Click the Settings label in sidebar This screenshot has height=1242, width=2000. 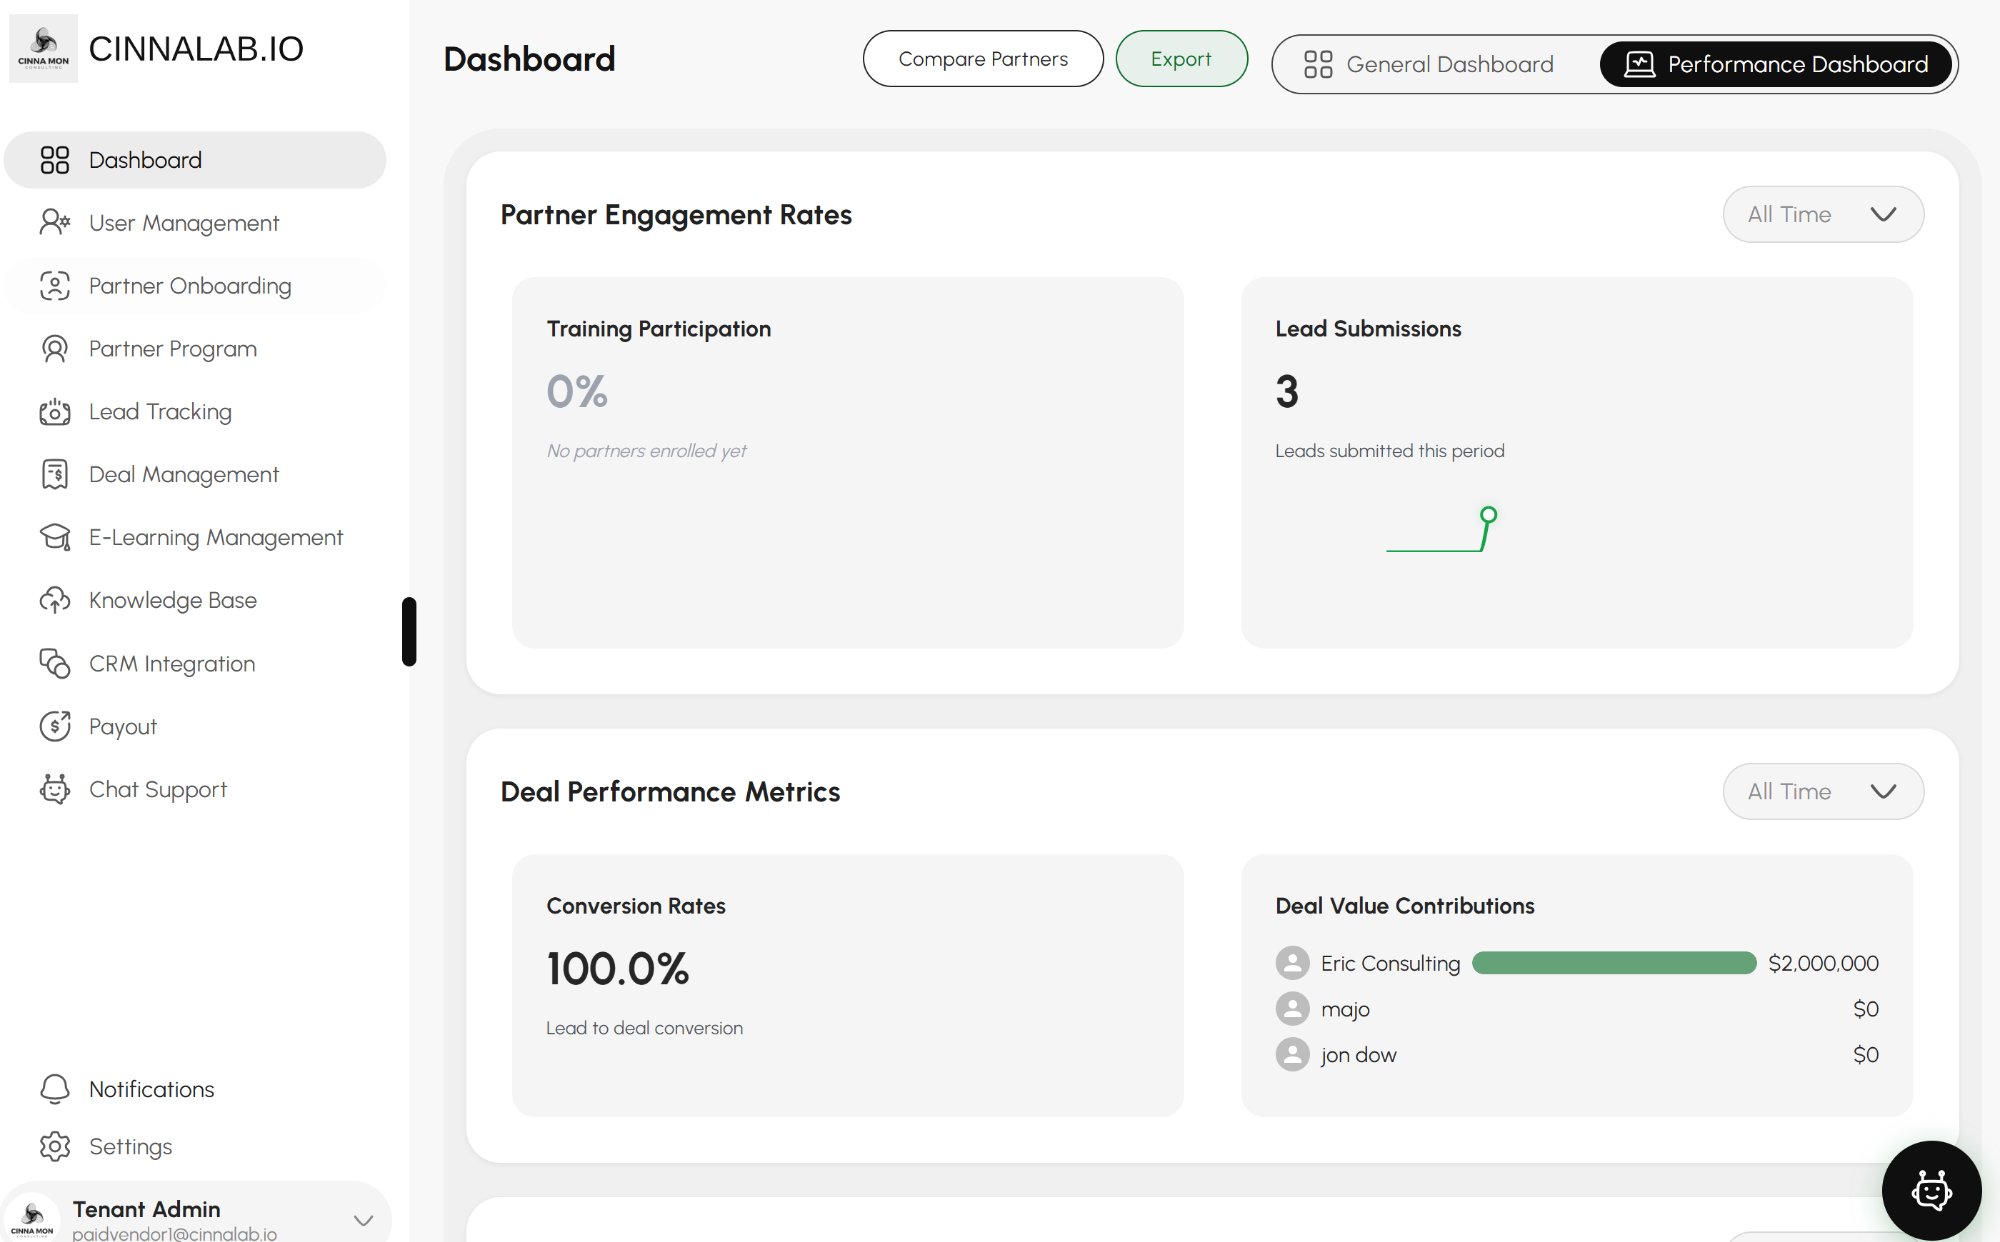click(x=131, y=1147)
